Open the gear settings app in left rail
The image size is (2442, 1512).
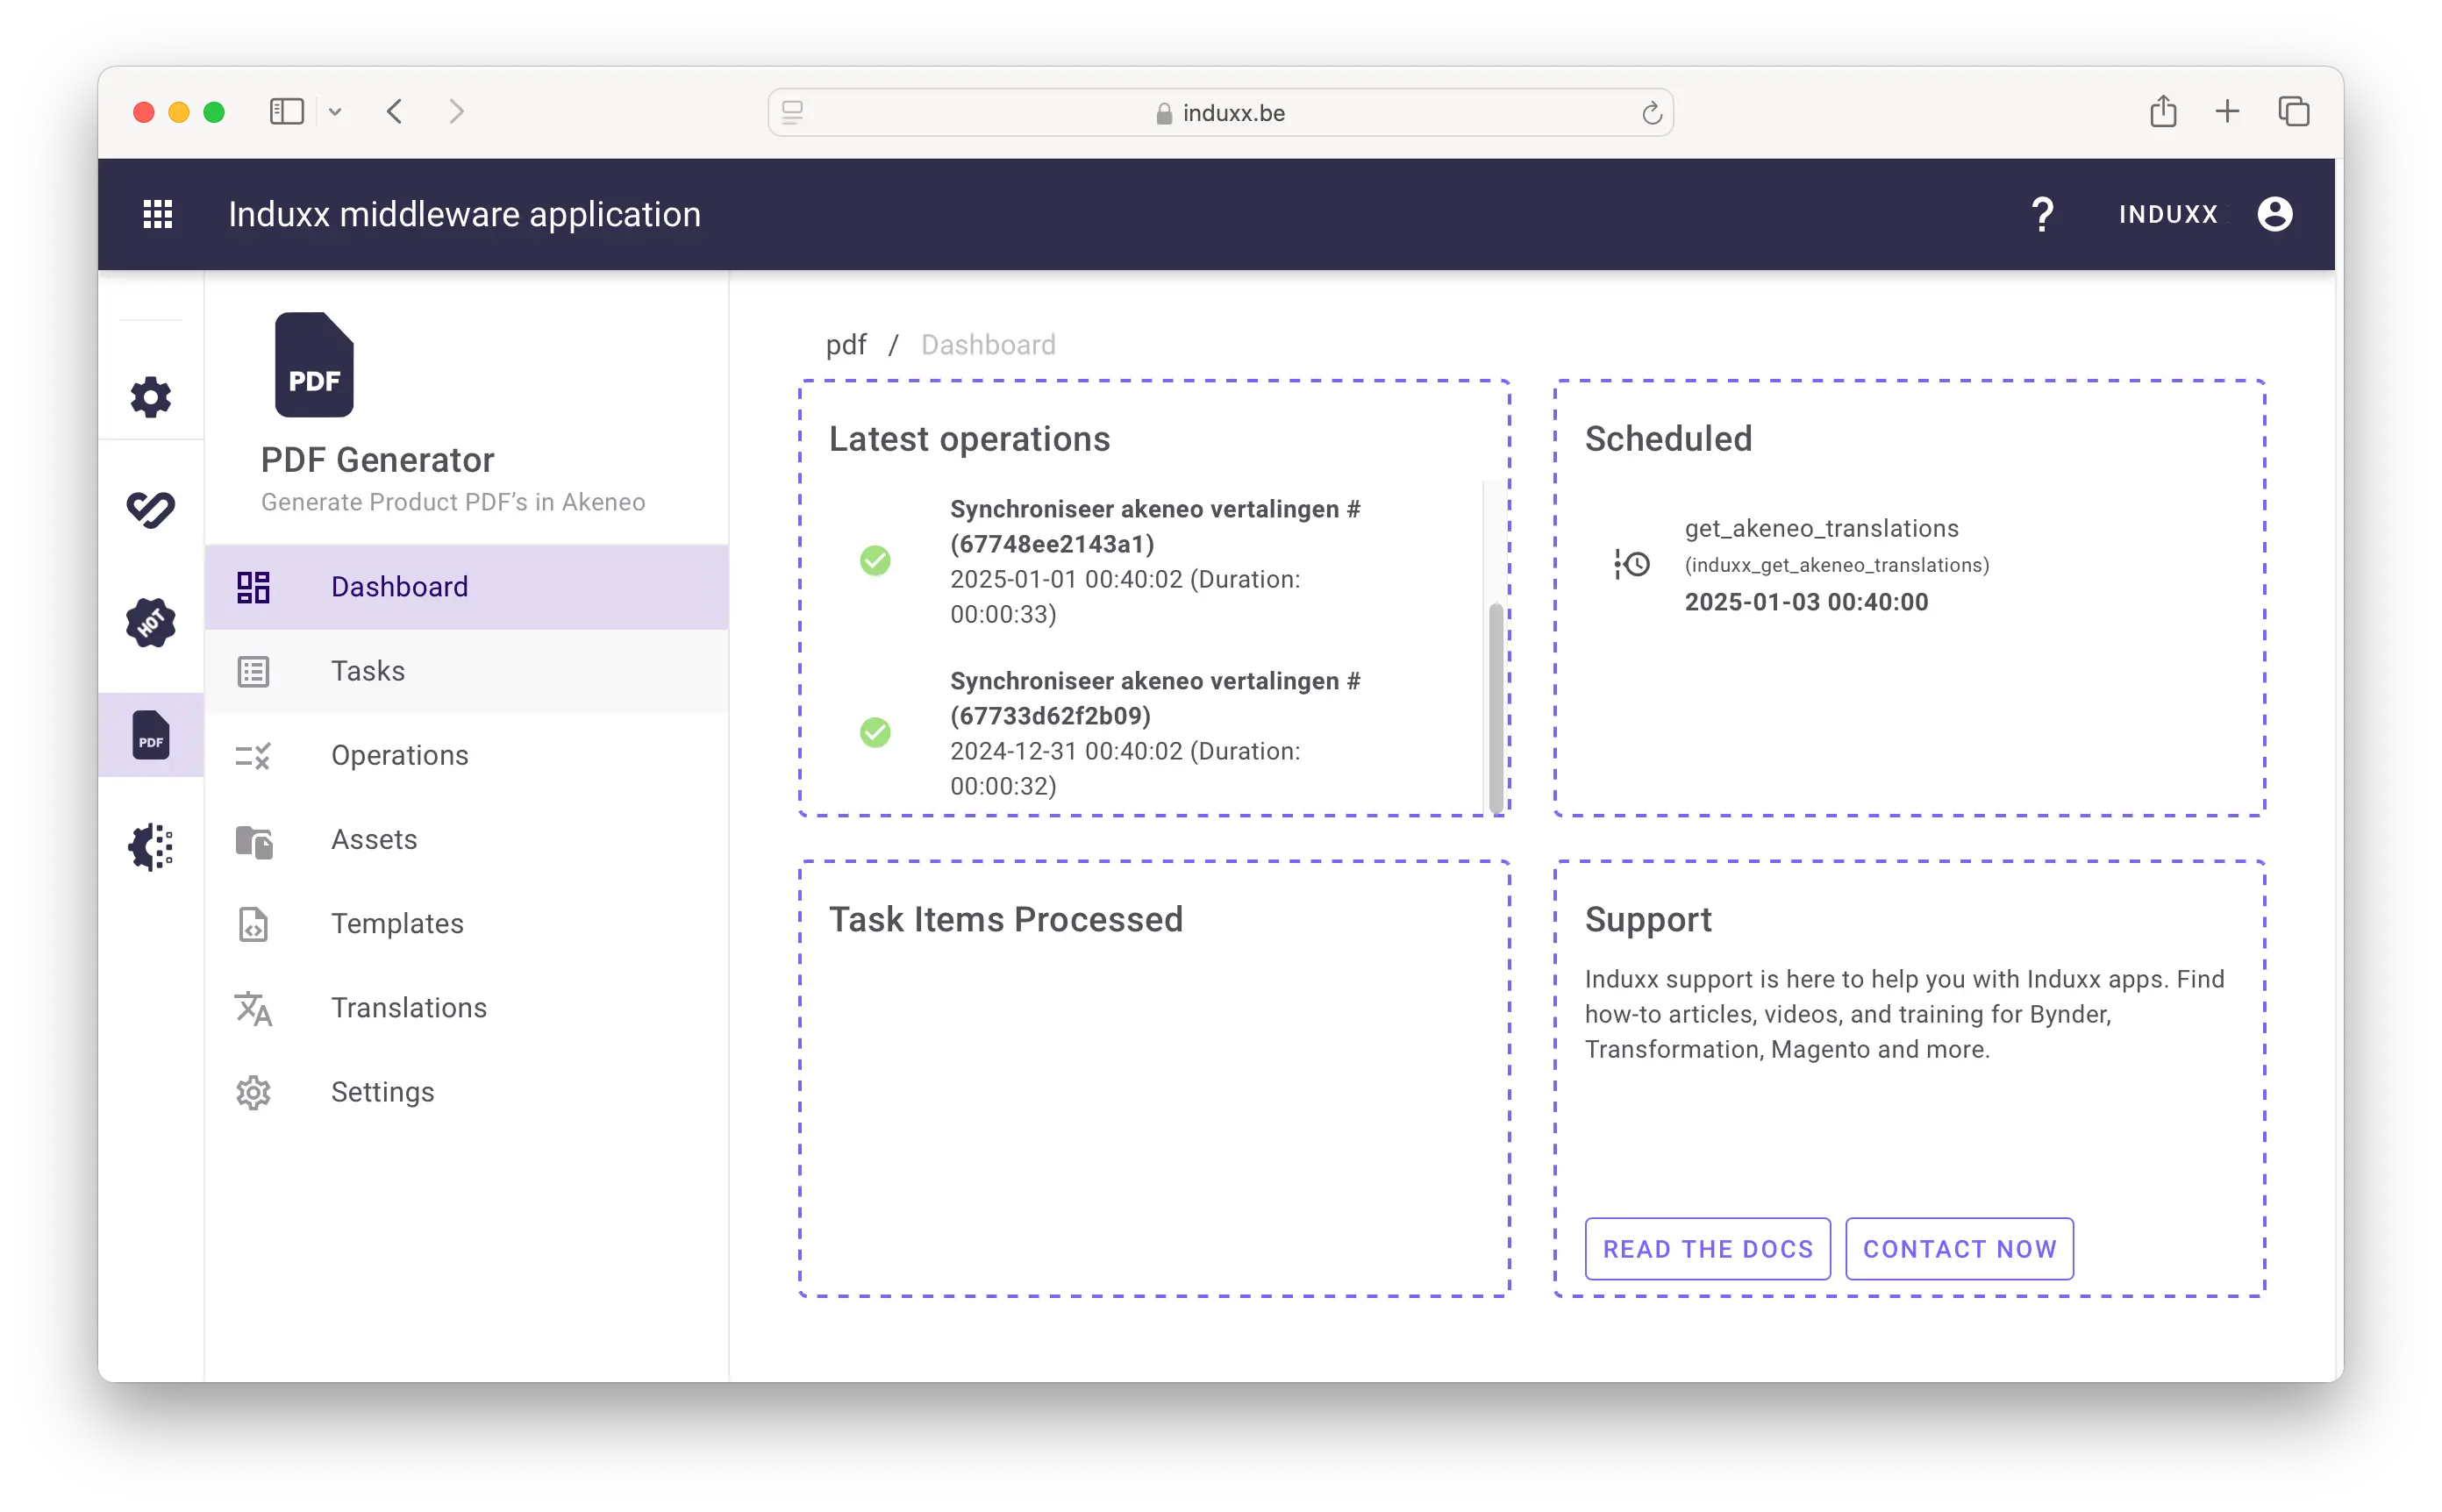click(151, 397)
